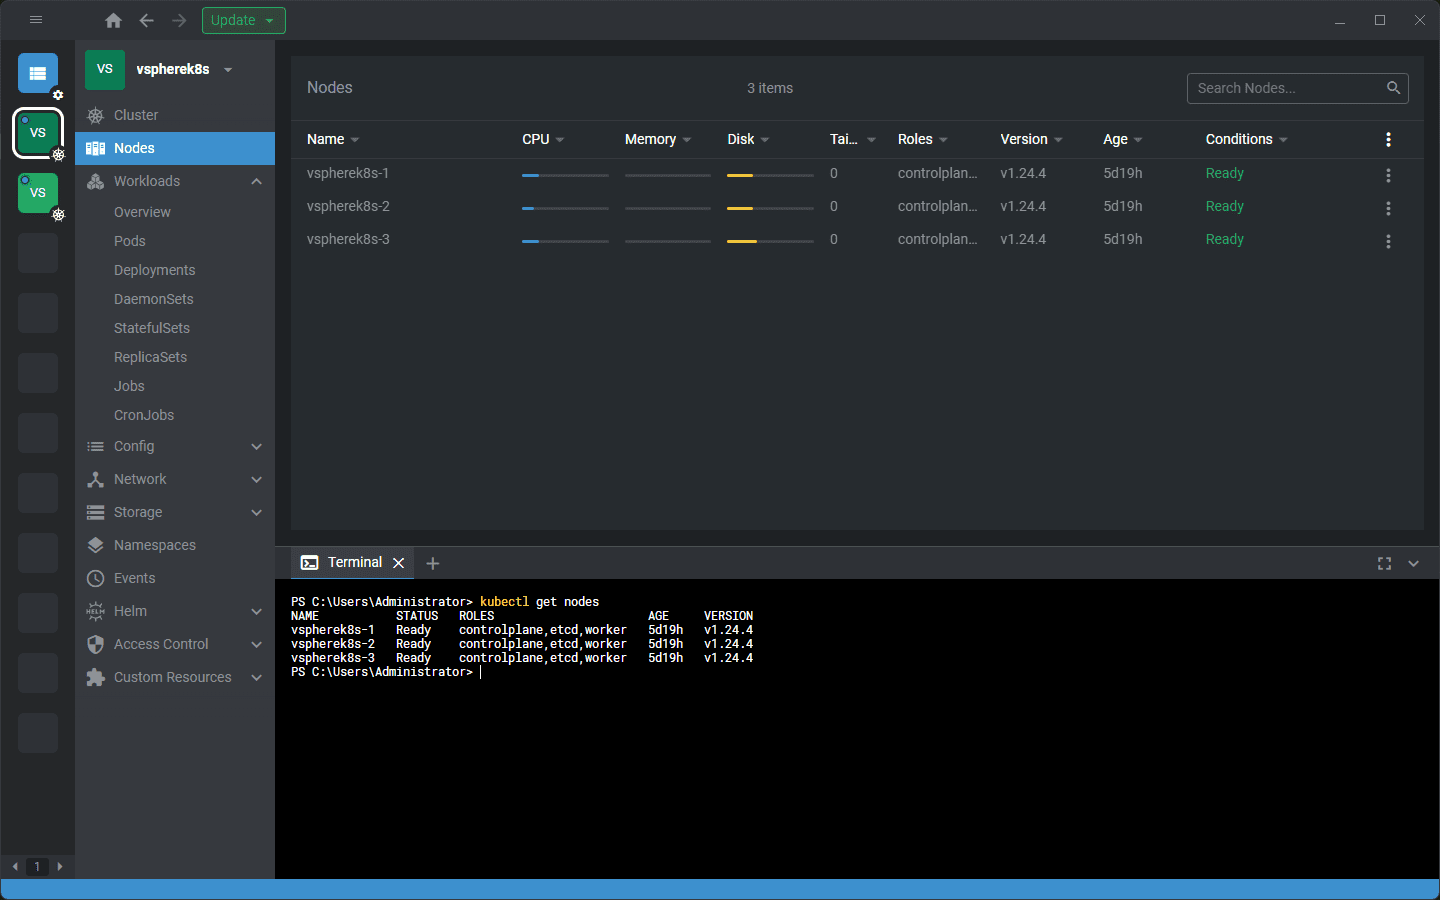1440x900 pixels.
Task: Open Events in the sidebar
Action: 134,578
